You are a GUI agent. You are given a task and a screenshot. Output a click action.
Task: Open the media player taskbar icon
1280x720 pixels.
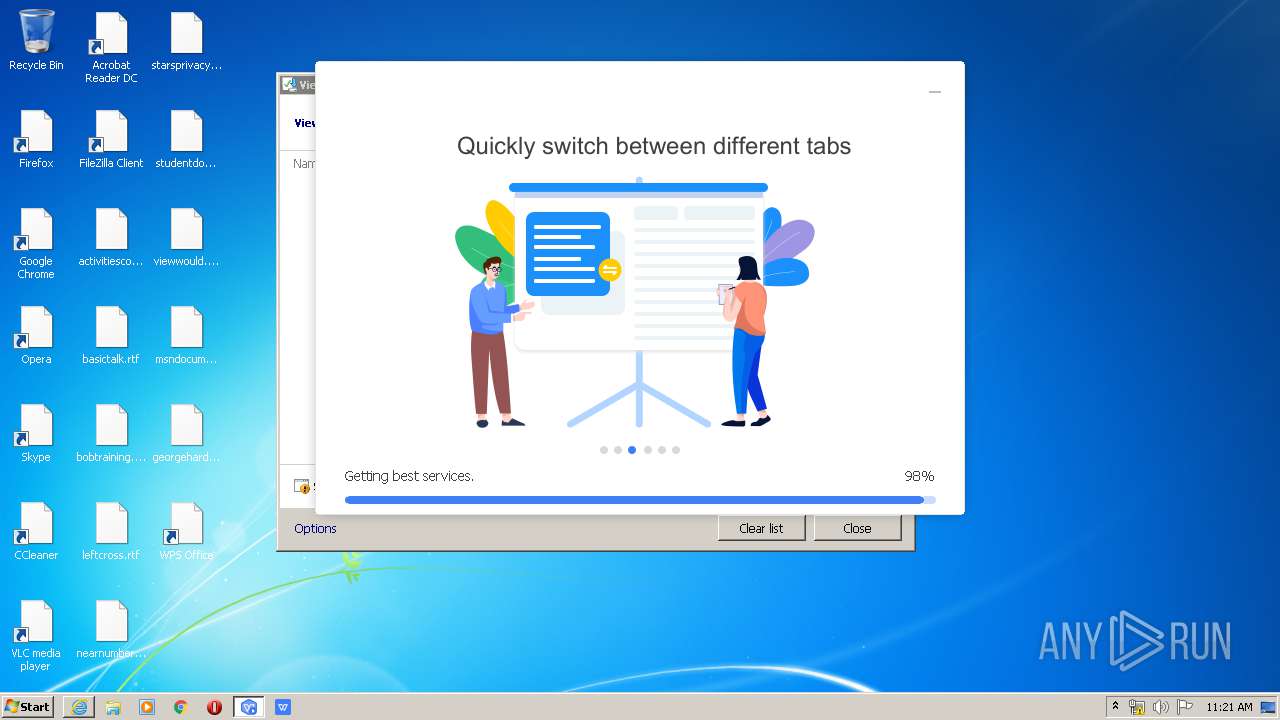tap(147, 707)
